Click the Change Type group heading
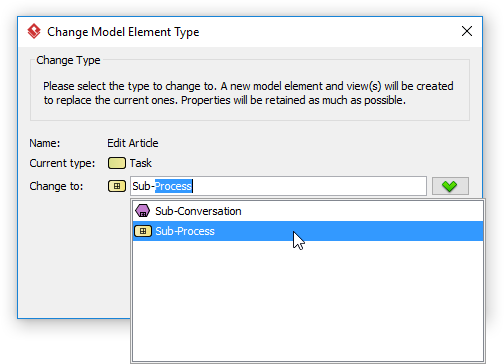 pos(68,60)
